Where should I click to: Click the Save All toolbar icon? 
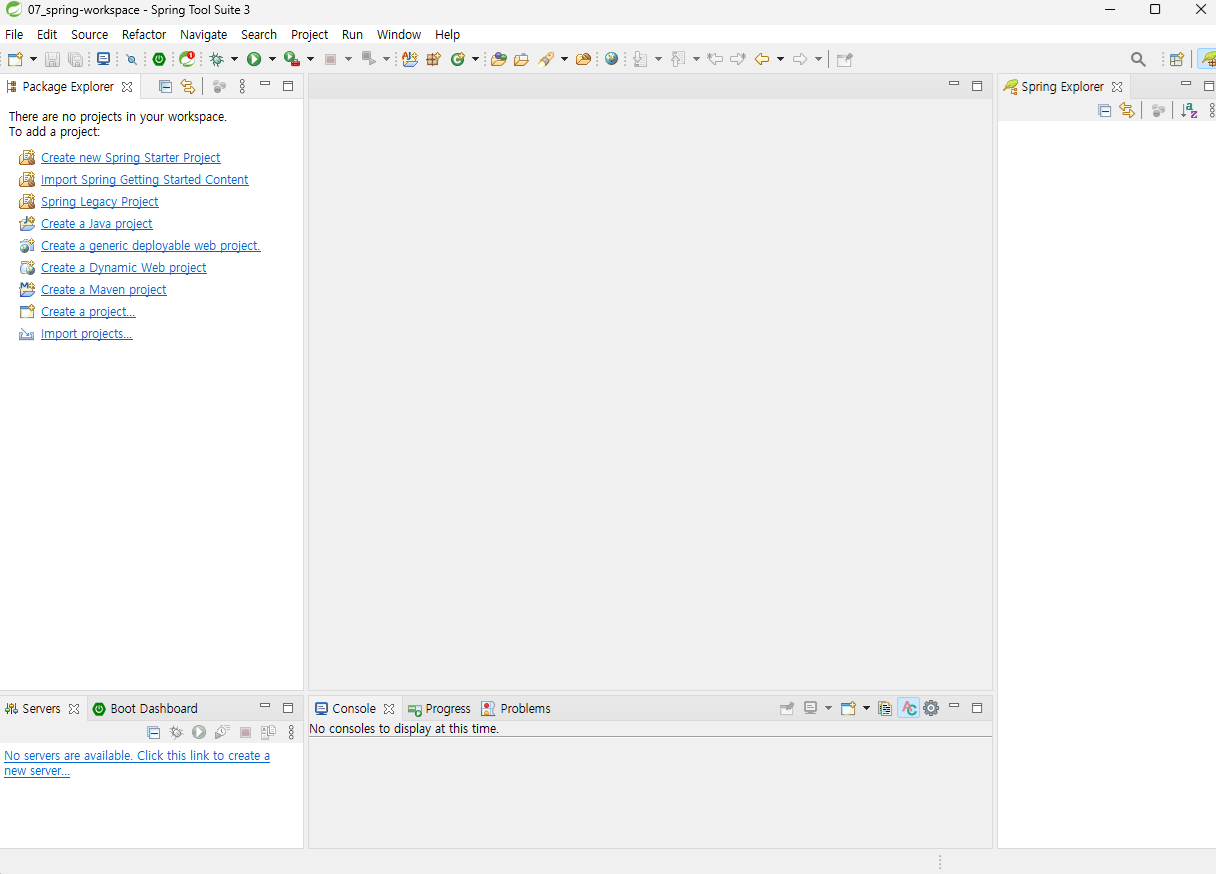[x=75, y=59]
